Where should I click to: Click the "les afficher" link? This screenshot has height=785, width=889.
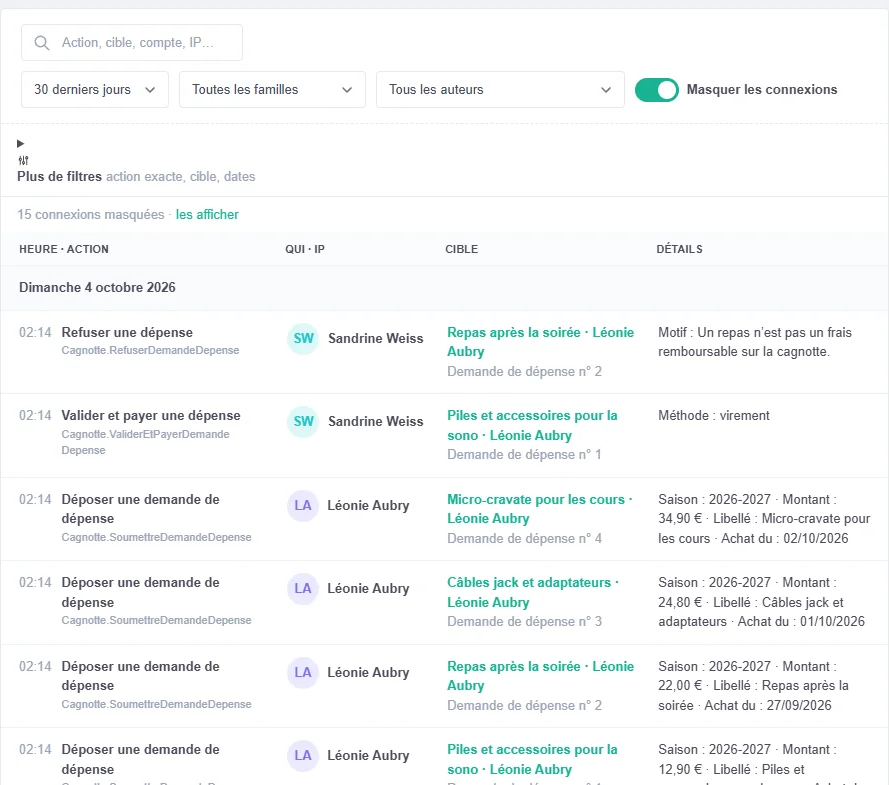(x=207, y=214)
